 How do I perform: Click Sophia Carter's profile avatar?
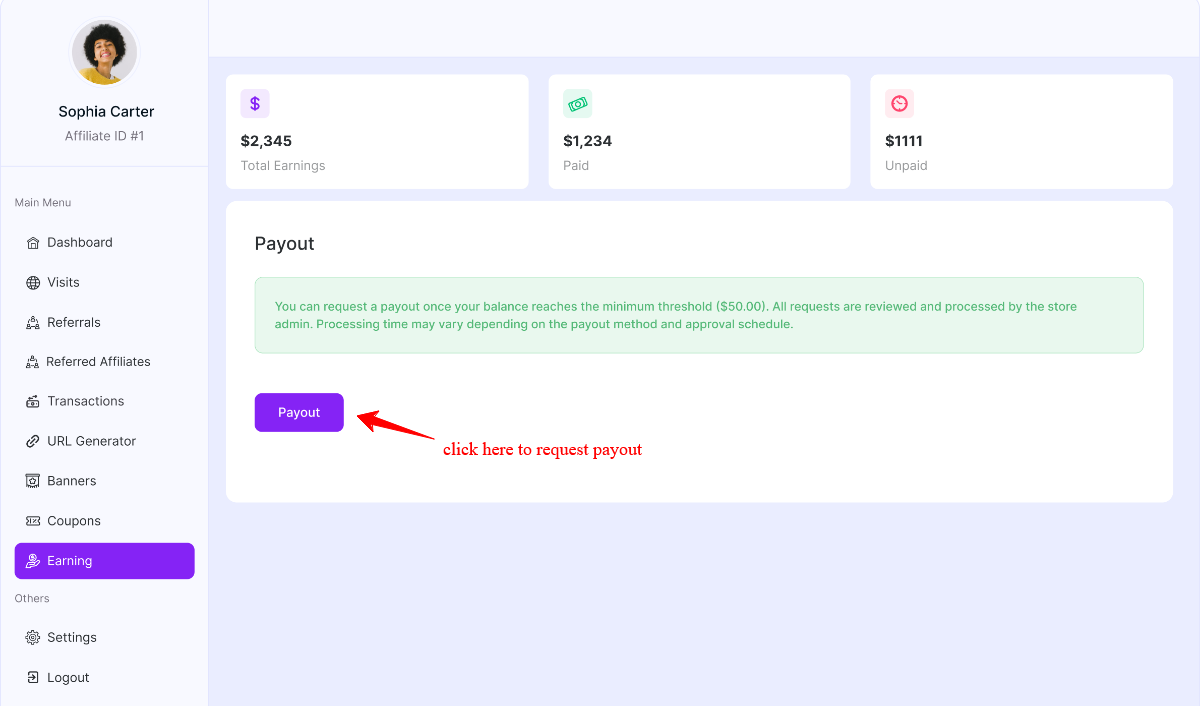pyautogui.click(x=105, y=53)
